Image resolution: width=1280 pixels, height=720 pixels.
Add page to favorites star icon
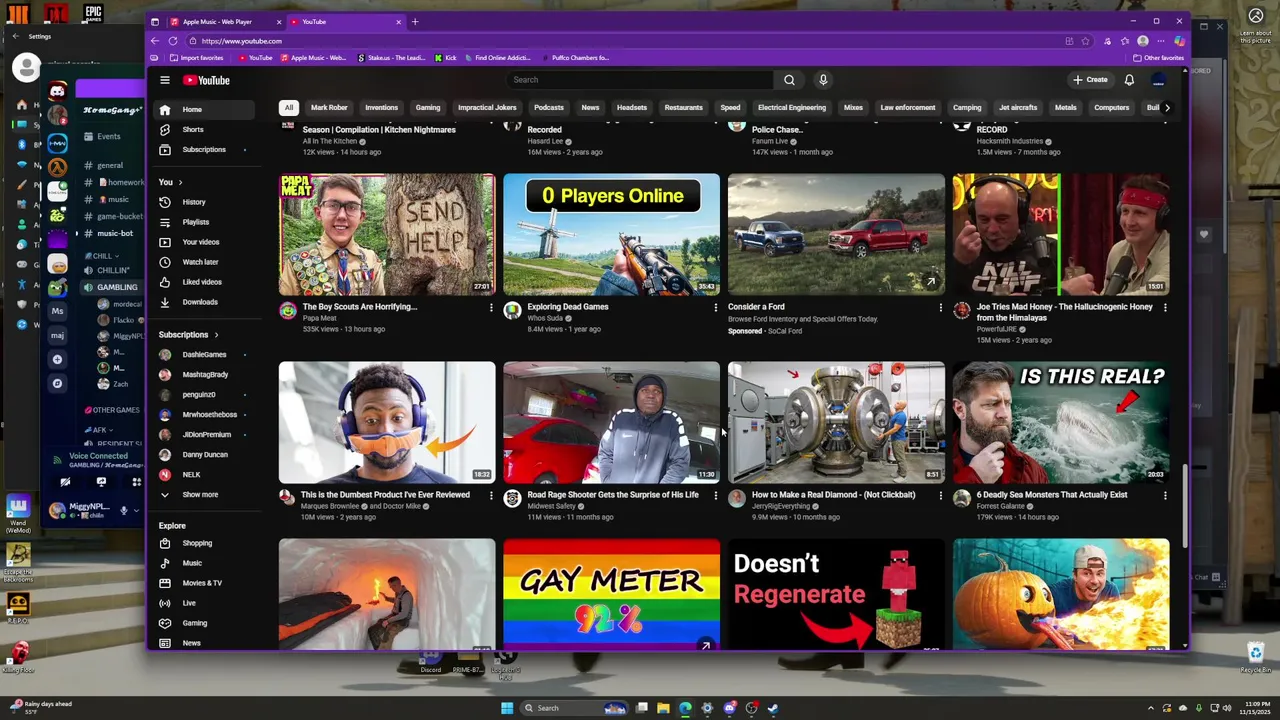click(x=1085, y=41)
